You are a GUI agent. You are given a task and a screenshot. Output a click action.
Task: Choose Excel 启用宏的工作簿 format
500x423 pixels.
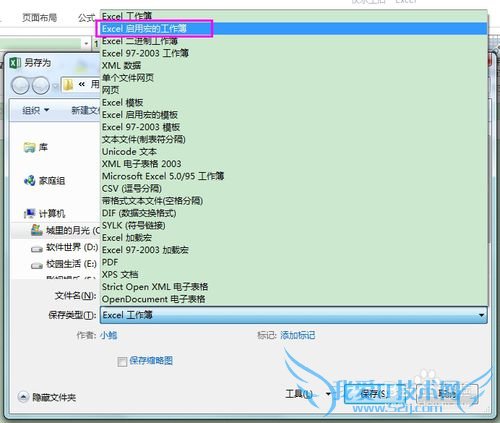coord(294,28)
